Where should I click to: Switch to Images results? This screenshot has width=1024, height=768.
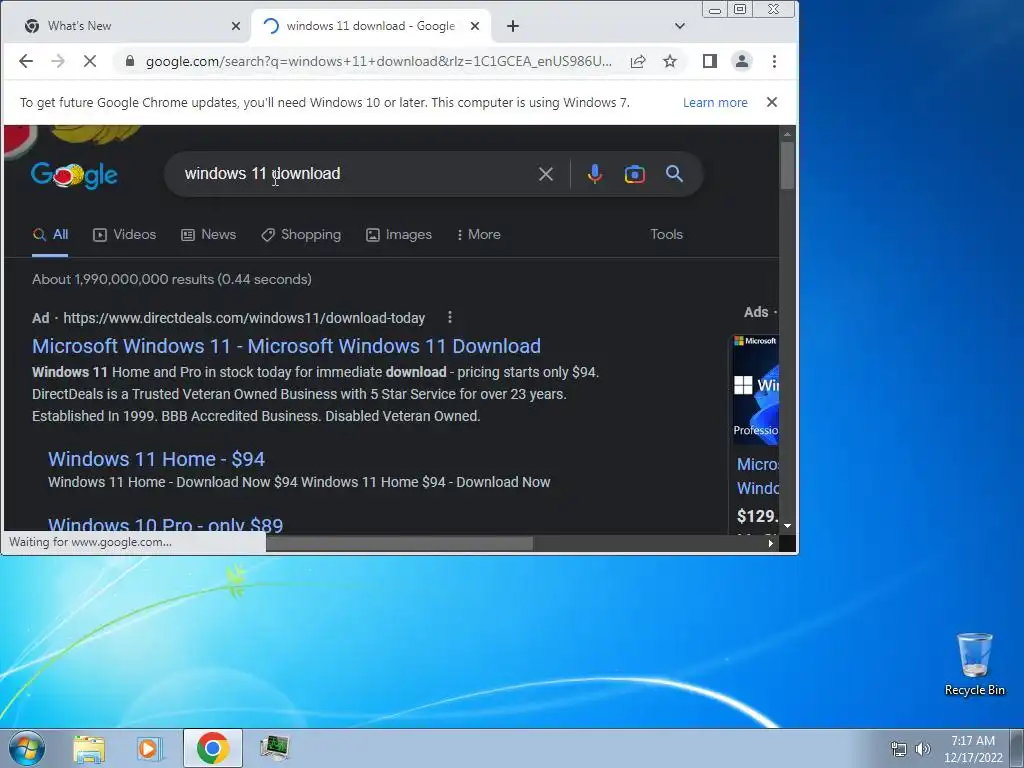[399, 234]
